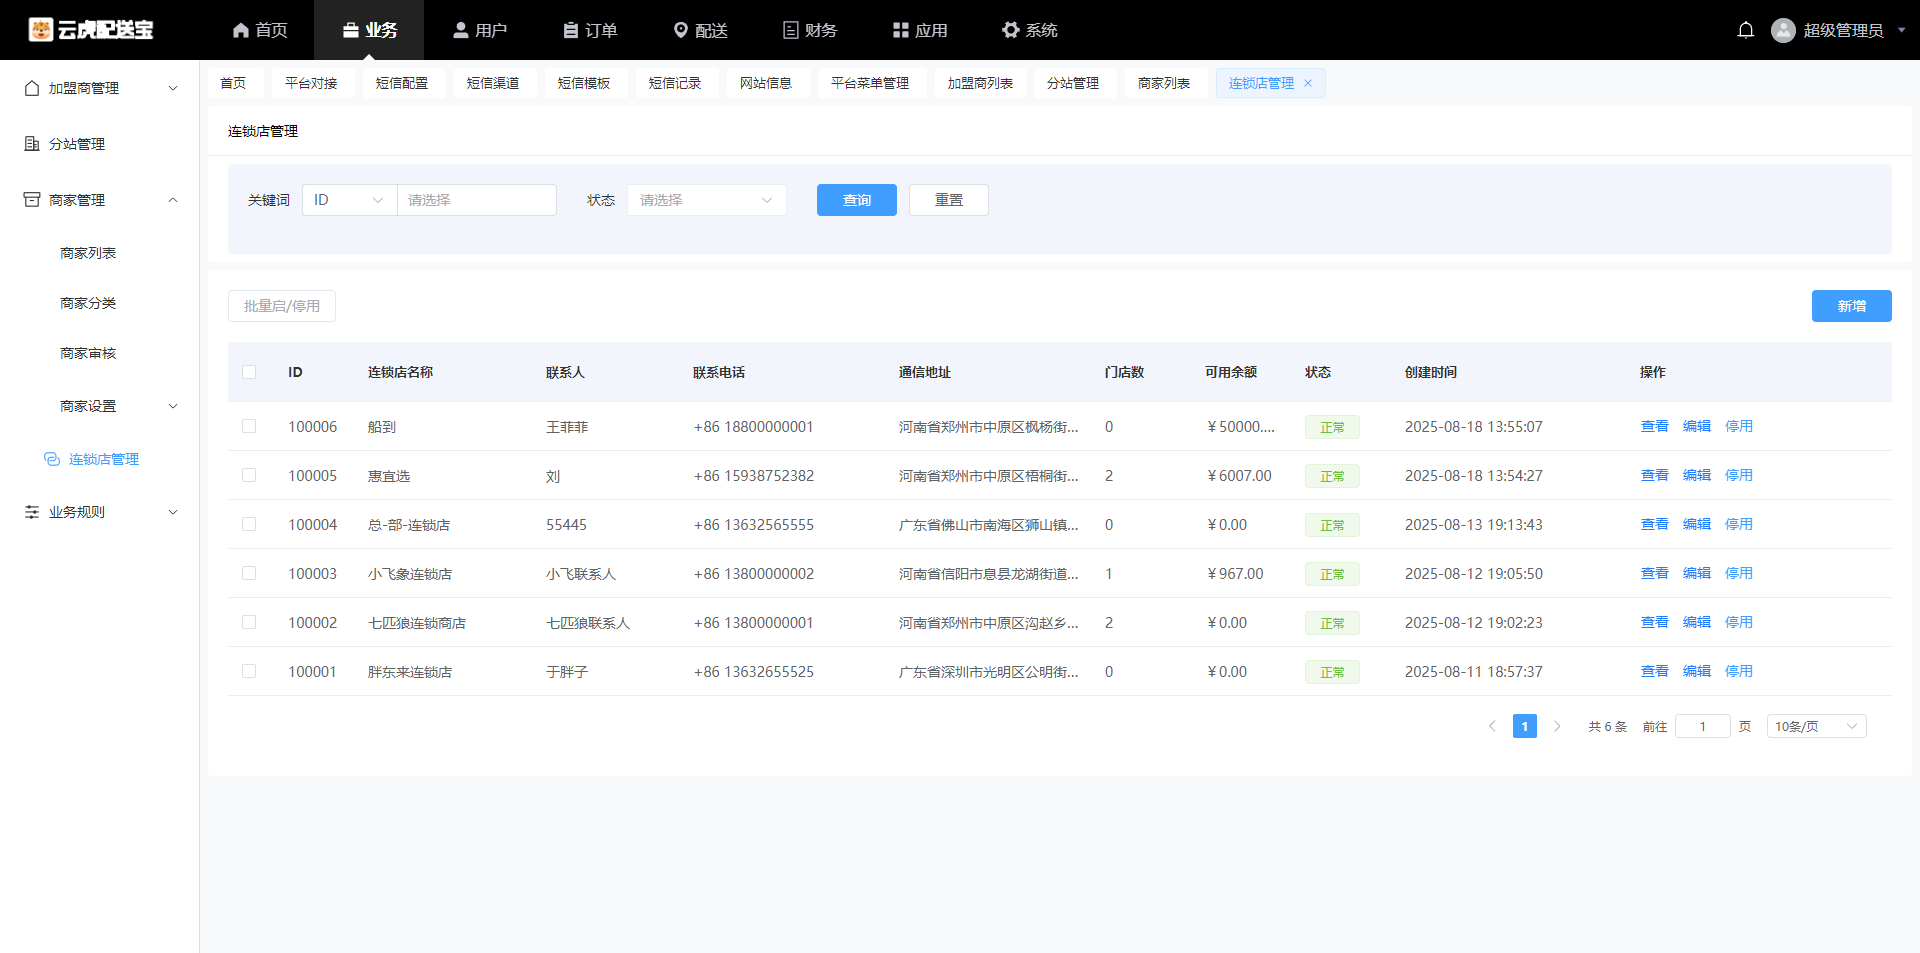Click the 财务 ledger icon
The image size is (1920, 953).
pos(791,30)
